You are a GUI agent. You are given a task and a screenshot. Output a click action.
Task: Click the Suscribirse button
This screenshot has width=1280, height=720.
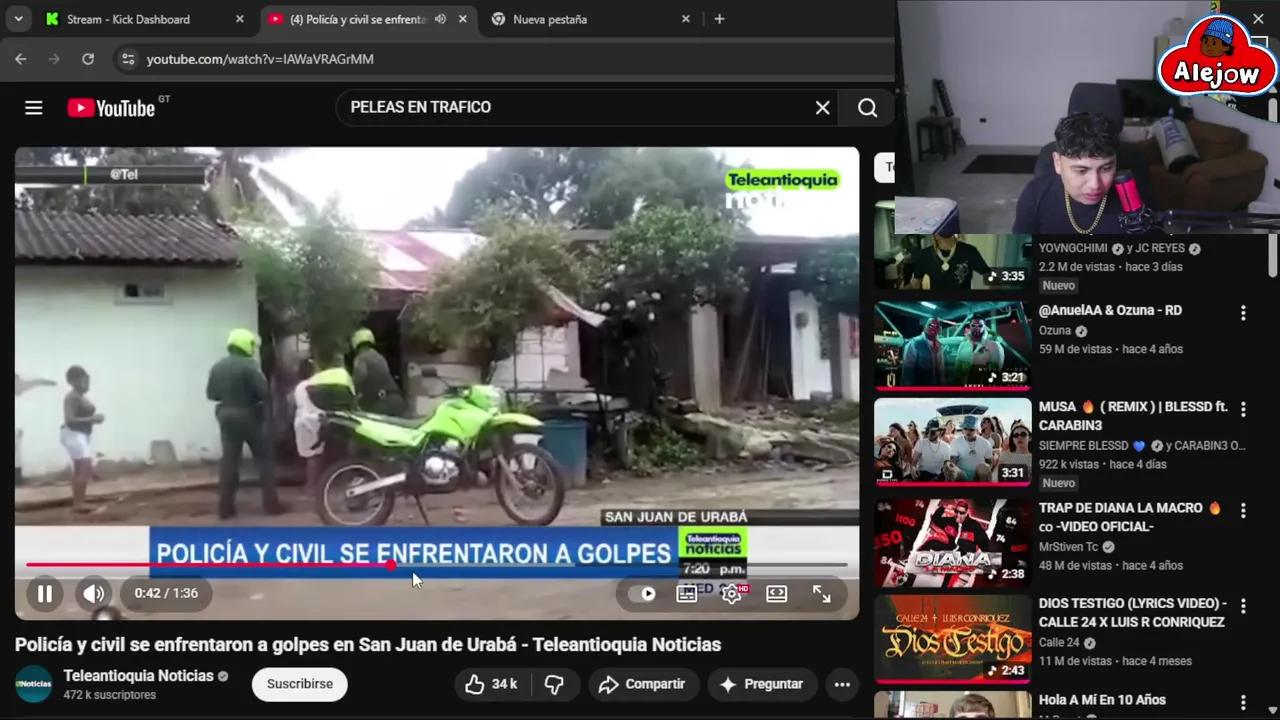(300, 684)
